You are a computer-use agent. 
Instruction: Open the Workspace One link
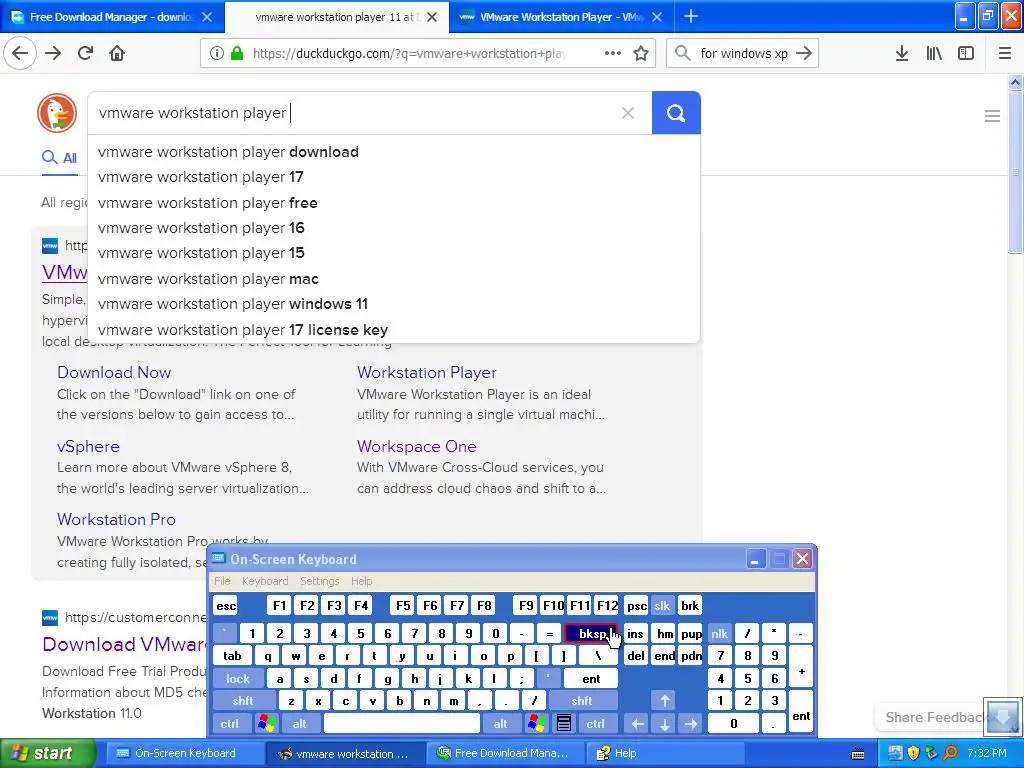417,447
